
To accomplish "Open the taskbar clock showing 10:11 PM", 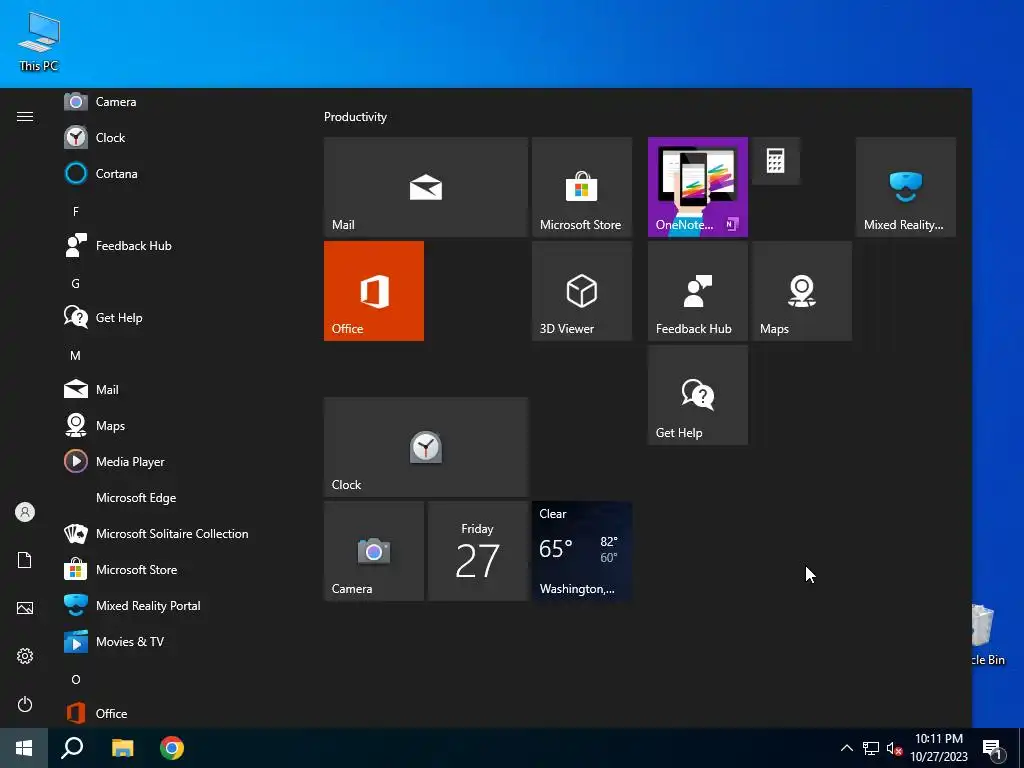I will [938, 748].
